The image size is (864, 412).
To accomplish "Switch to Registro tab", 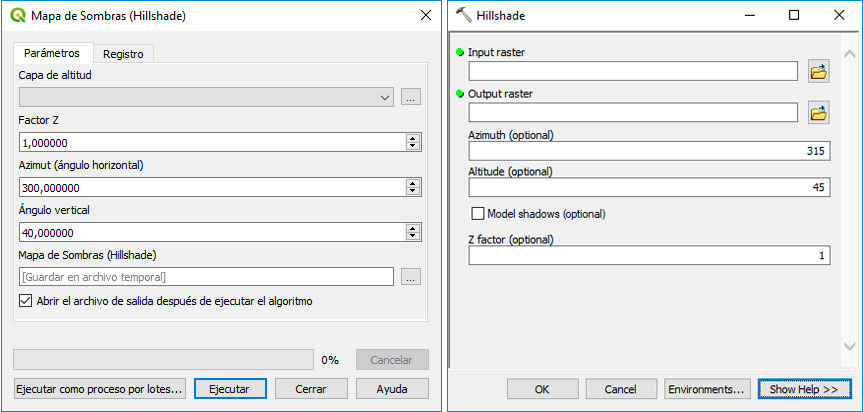I will pyautogui.click(x=123, y=54).
